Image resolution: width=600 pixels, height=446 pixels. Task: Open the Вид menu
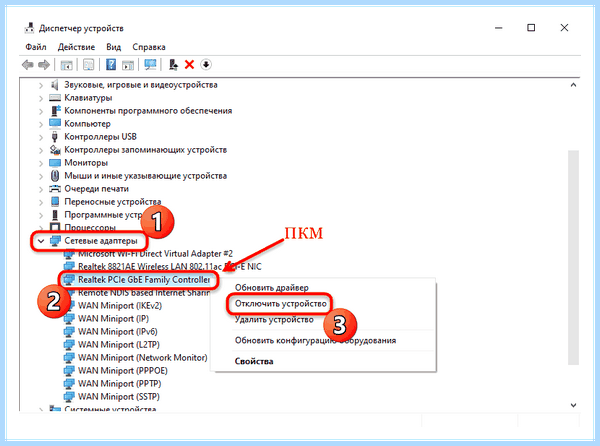click(x=114, y=47)
